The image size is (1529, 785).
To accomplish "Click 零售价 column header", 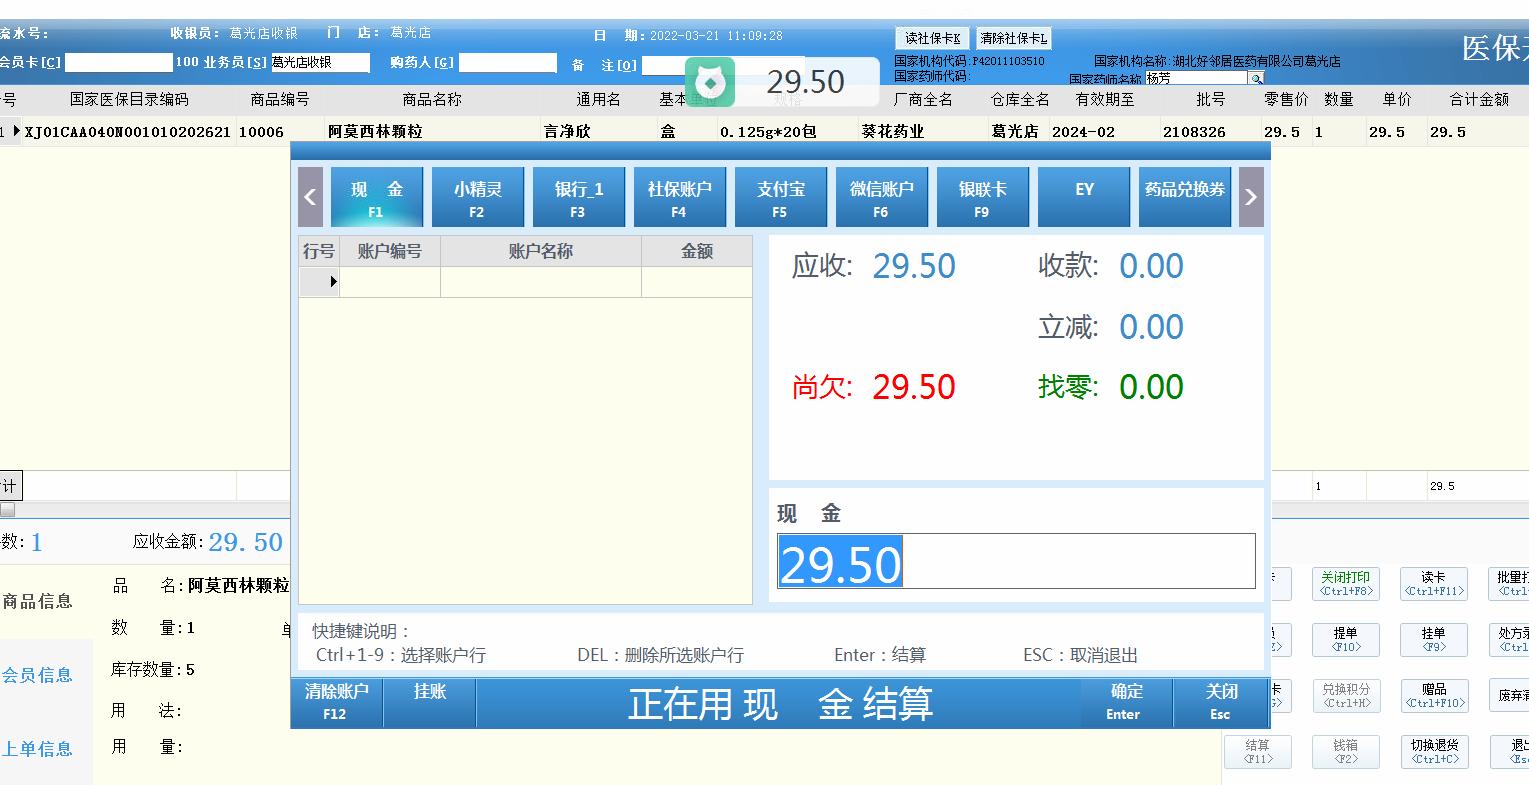I will (1286, 100).
